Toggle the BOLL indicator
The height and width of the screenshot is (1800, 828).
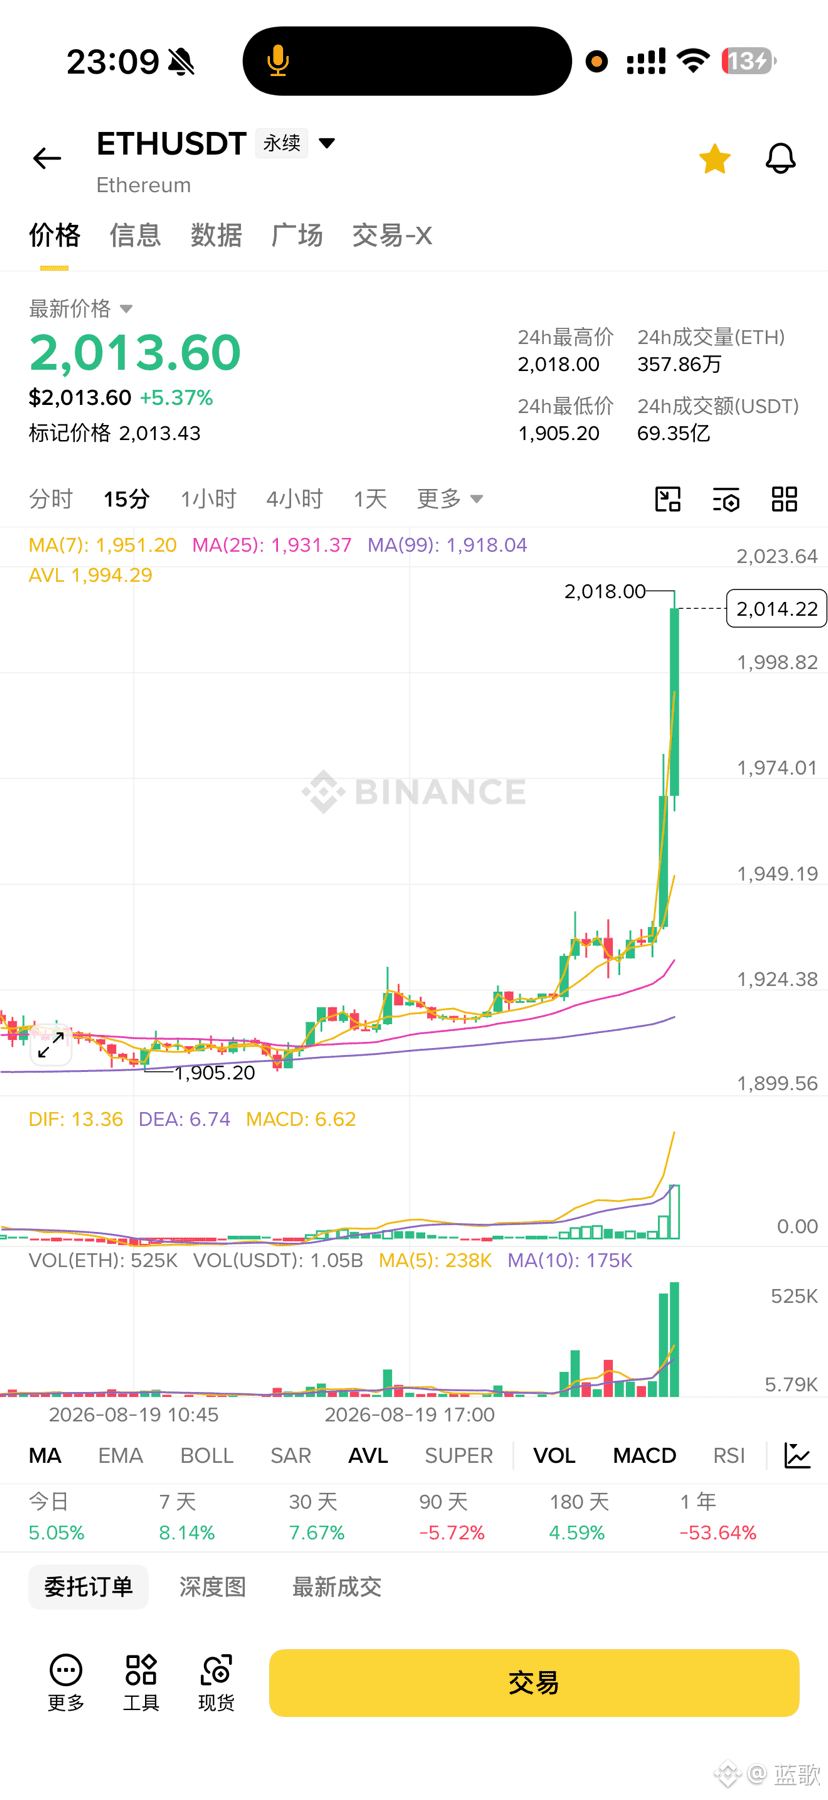coord(207,1456)
